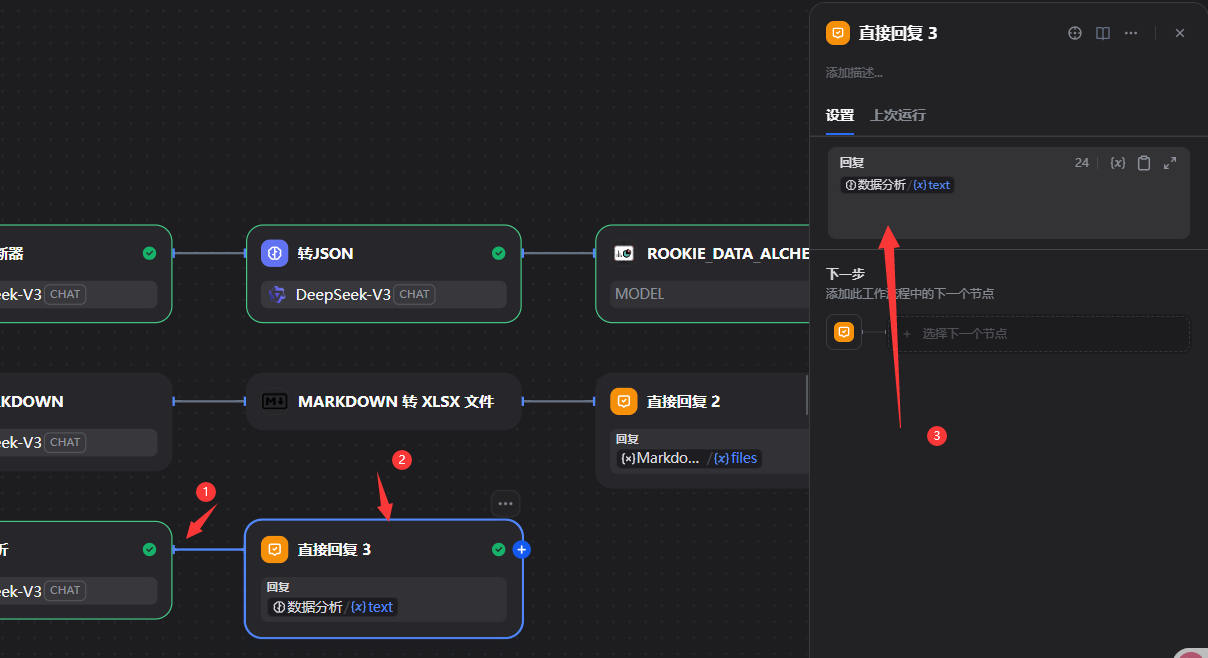Open the three-dot menu in the panel header

tap(1131, 33)
